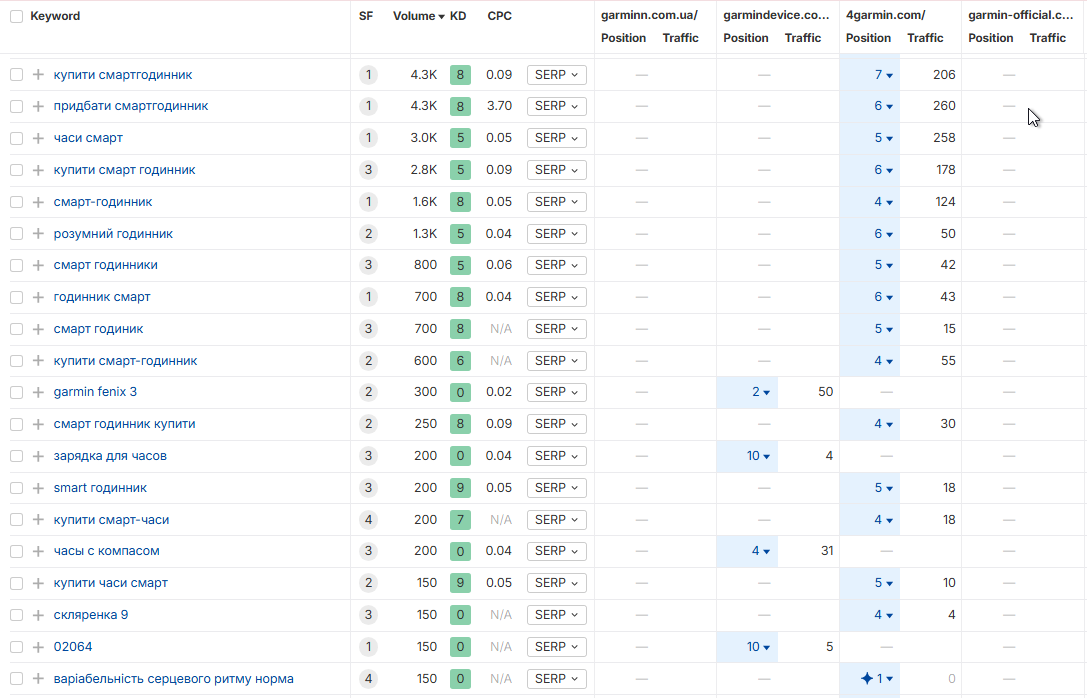Select checkbox for скляренка 9 row

click(17, 615)
